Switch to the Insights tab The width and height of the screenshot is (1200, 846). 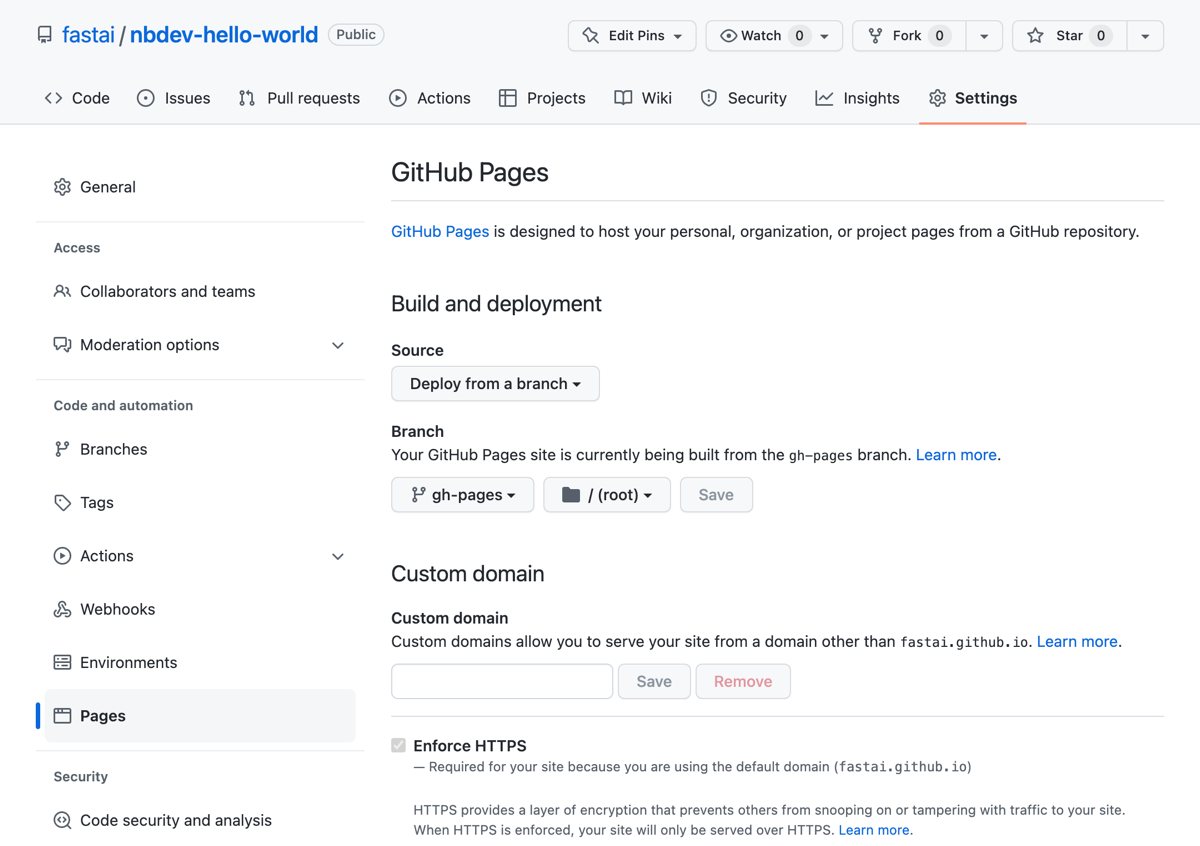(x=857, y=98)
